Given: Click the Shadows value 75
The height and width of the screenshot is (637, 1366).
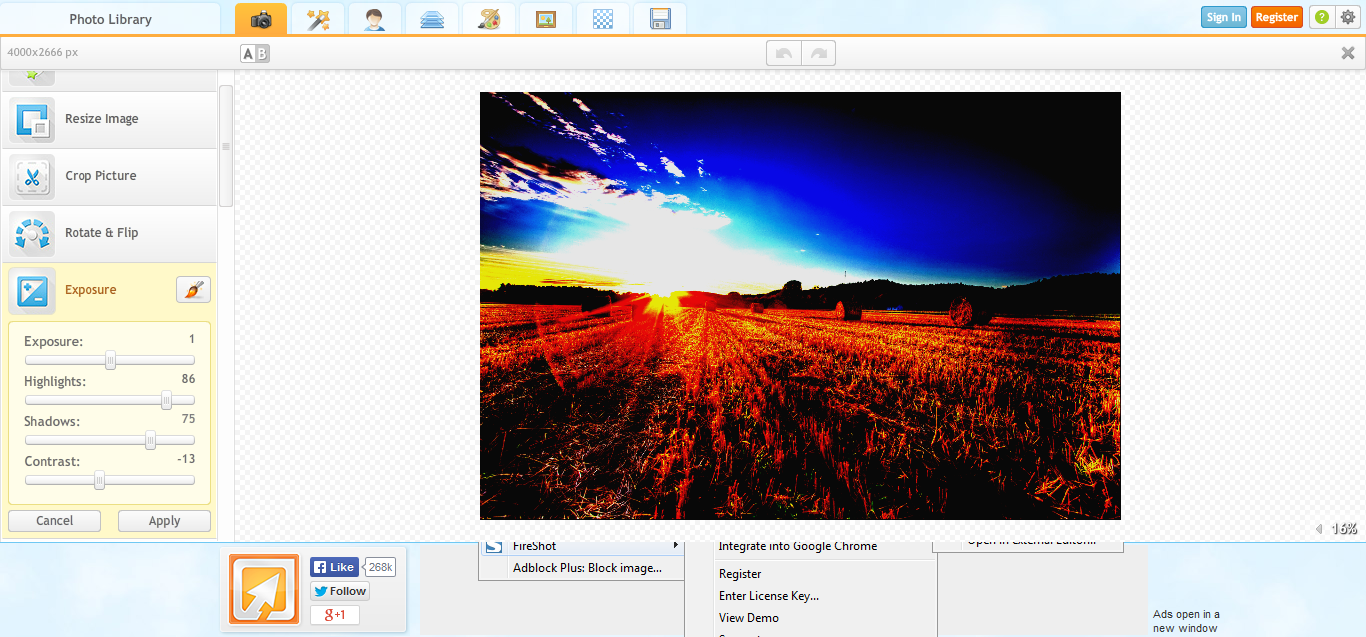Looking at the screenshot, I should click(x=188, y=420).
